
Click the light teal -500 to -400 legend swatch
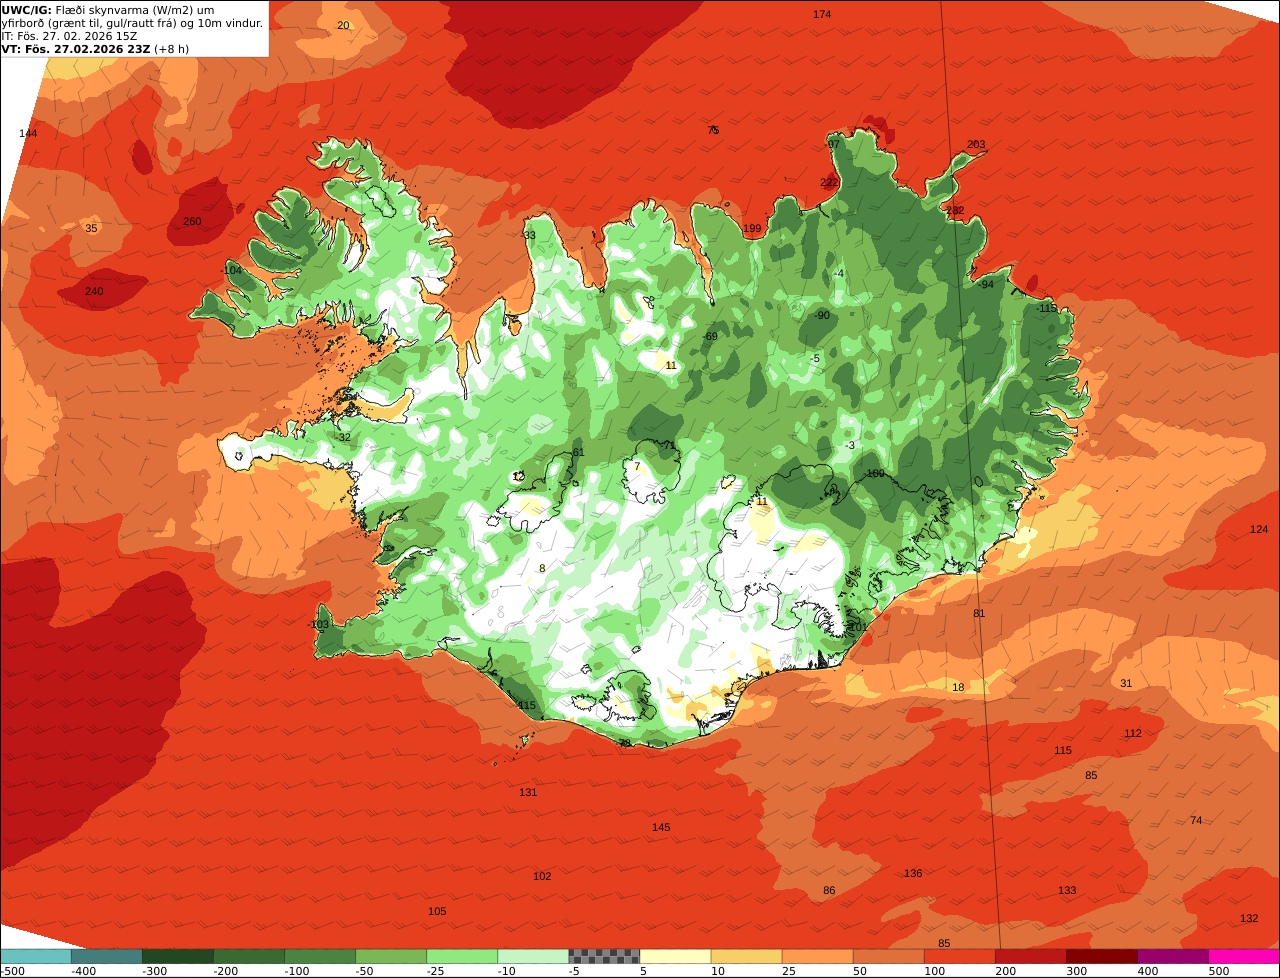coord(36,956)
